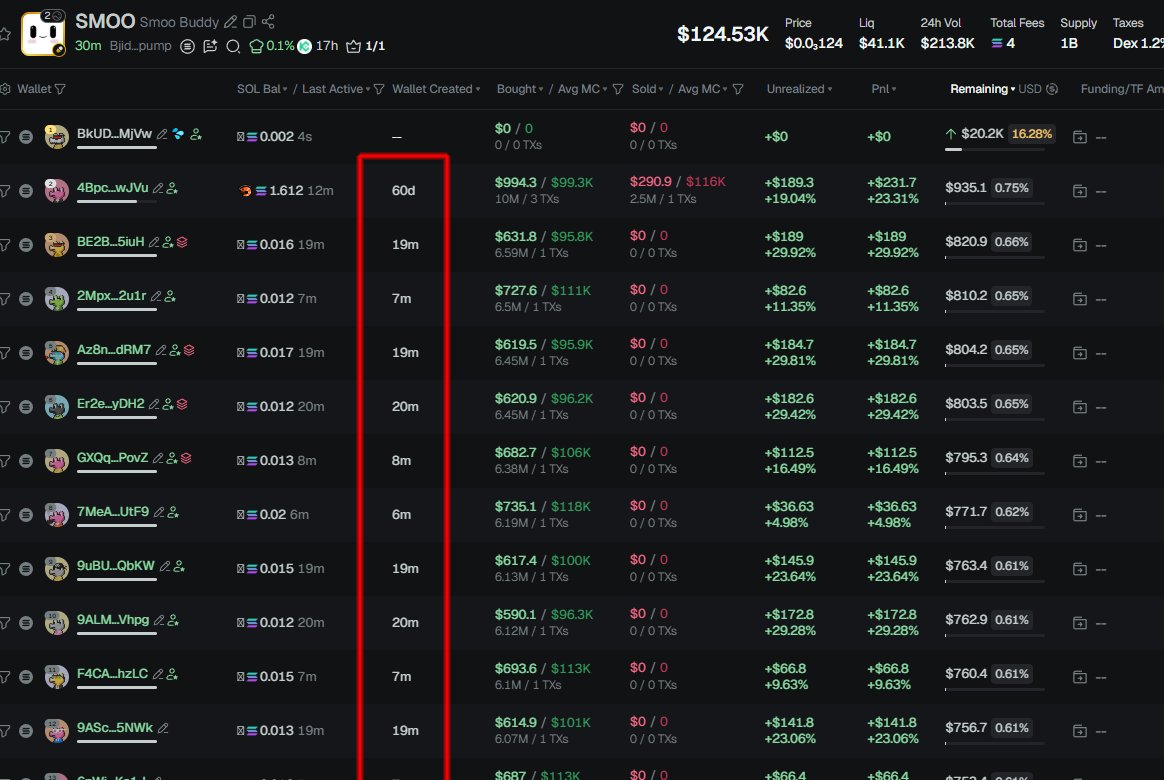
Task: Click the track-wallet icon beside 2Mpx...2u1r
Action: tap(170, 296)
